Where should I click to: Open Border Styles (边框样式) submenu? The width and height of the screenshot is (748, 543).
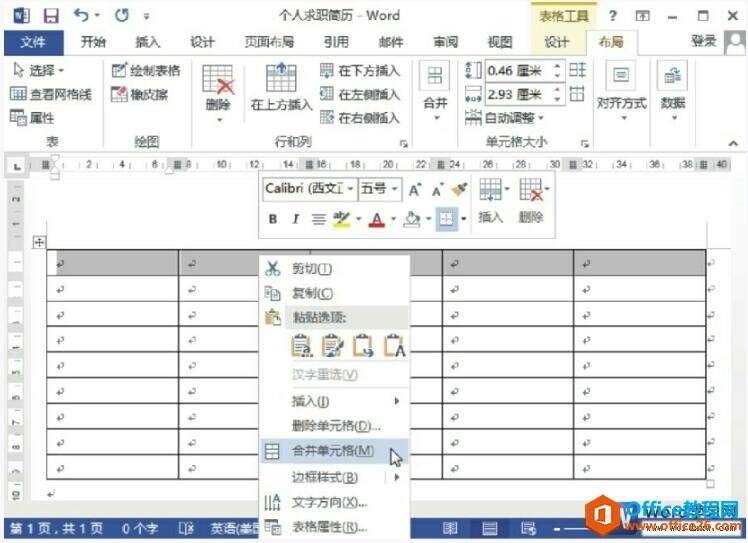pyautogui.click(x=335, y=477)
